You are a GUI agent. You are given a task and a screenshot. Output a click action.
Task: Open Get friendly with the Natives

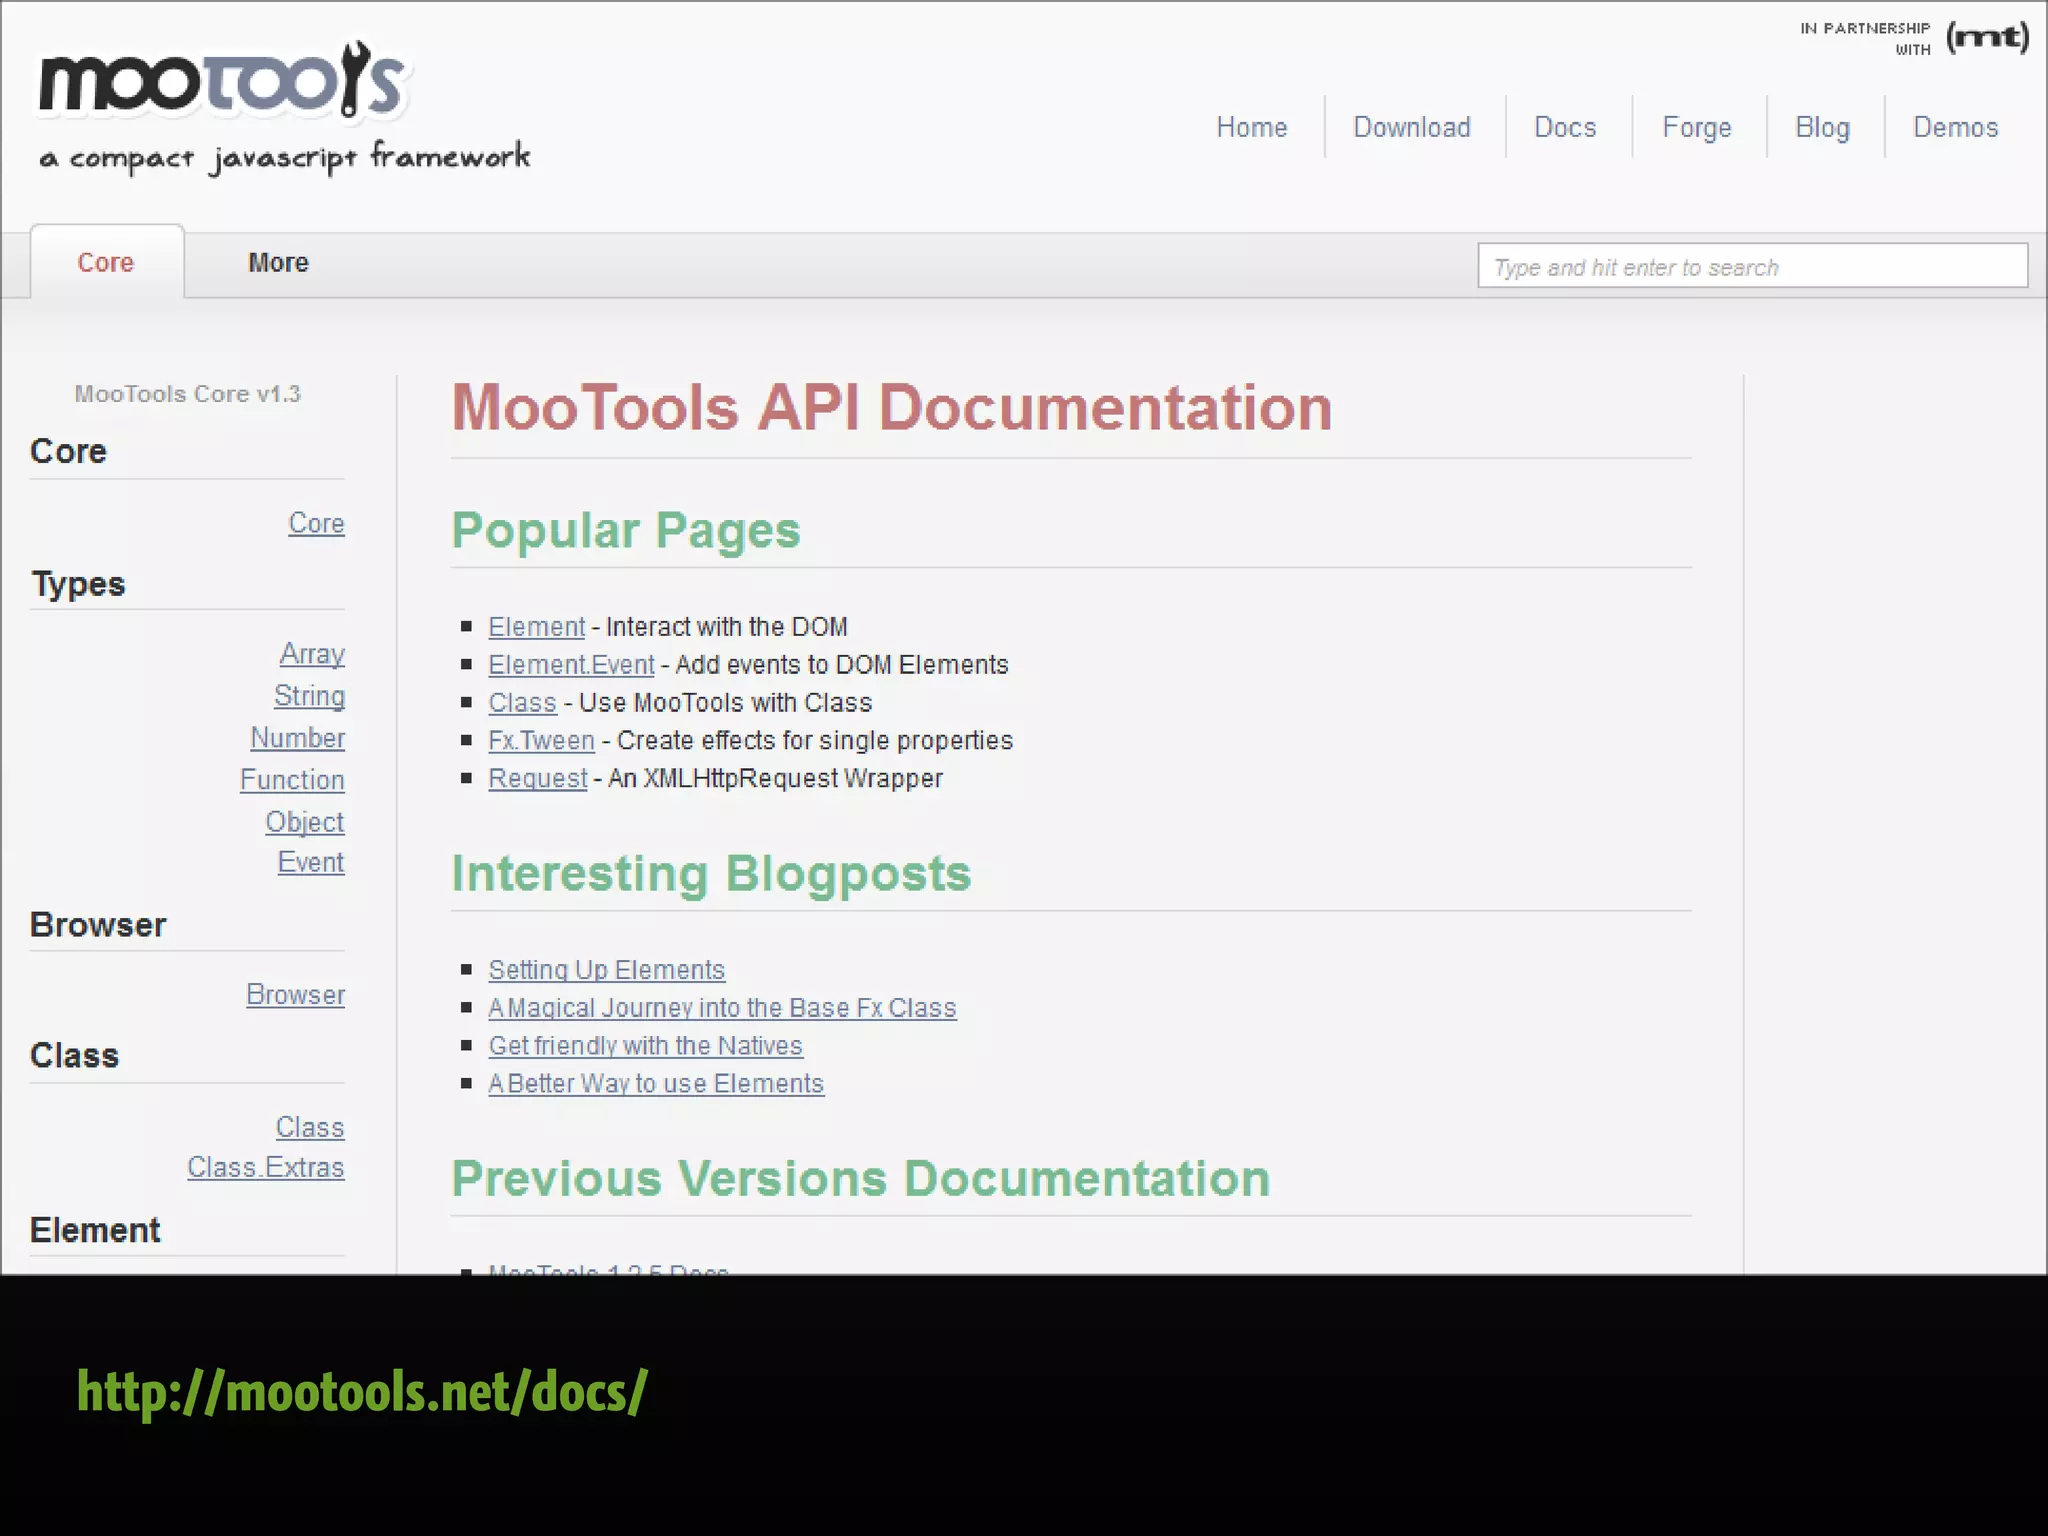click(645, 1046)
